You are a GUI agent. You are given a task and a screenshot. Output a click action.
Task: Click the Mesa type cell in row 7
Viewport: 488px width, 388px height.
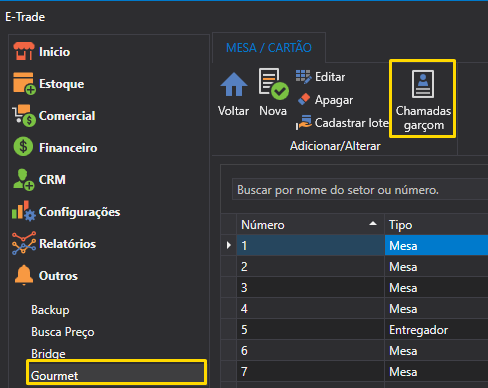coord(436,371)
